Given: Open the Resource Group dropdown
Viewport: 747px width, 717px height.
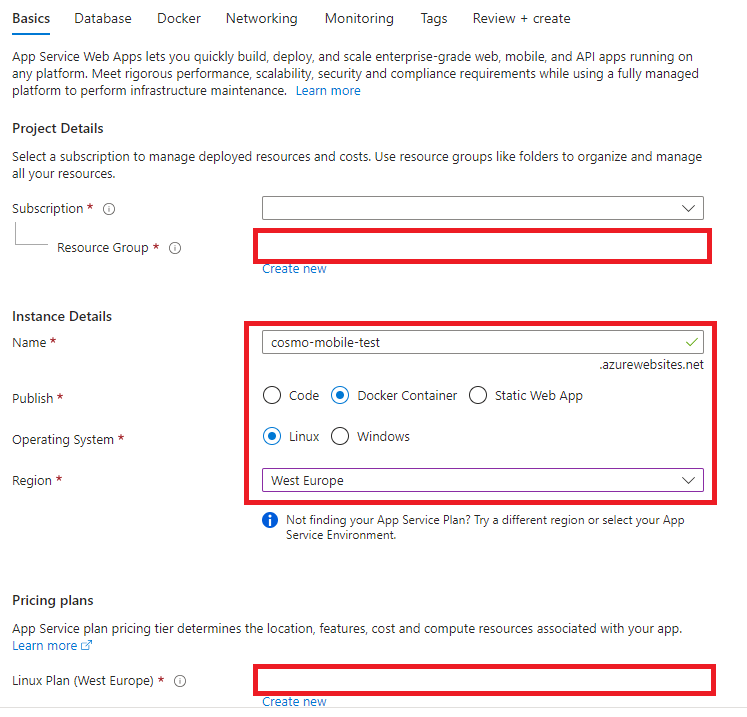Looking at the screenshot, I should (x=483, y=246).
